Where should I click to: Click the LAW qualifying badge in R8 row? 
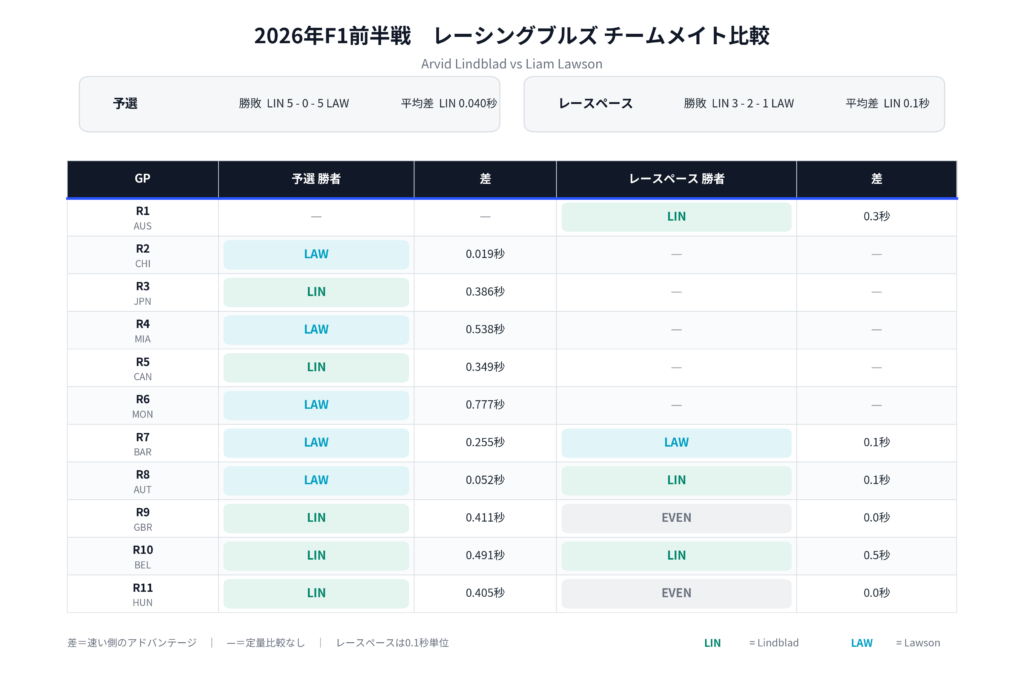(316, 481)
